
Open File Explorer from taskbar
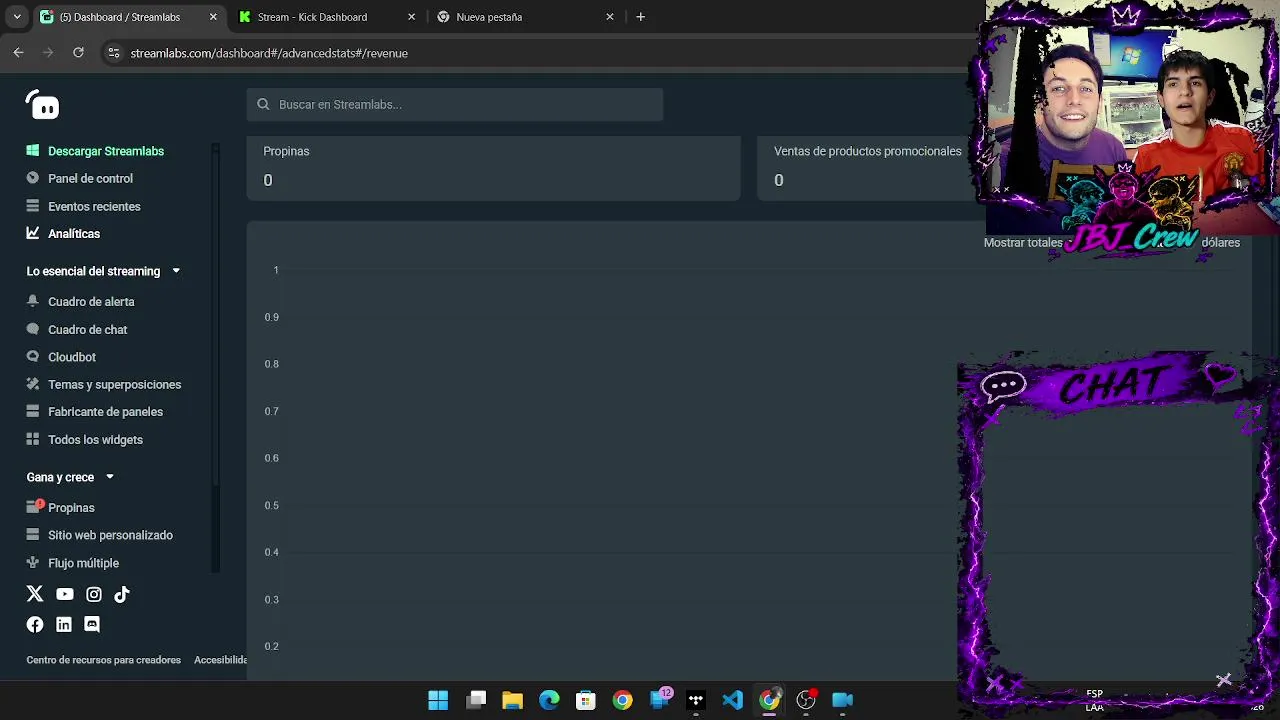point(512,700)
